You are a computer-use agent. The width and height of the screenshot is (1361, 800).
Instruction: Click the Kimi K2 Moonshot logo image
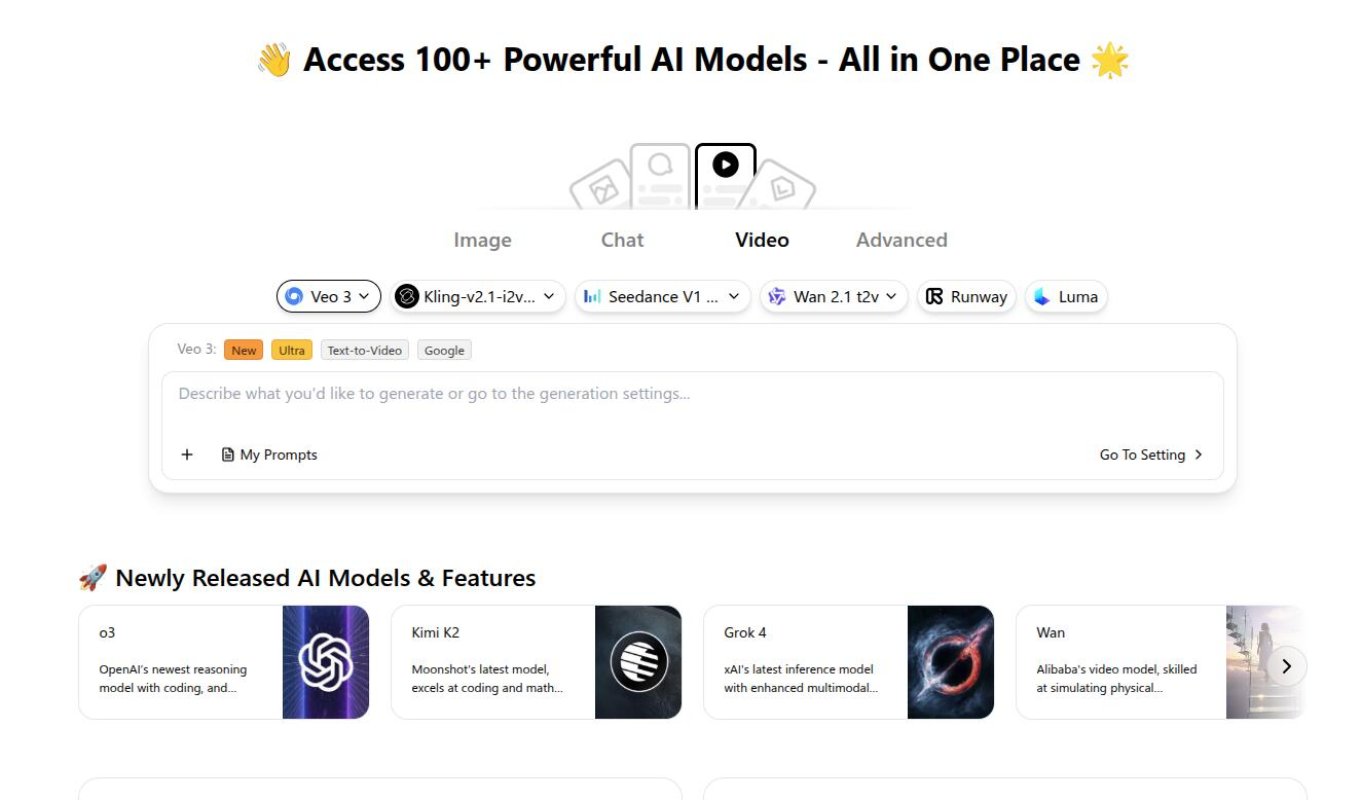(x=638, y=662)
